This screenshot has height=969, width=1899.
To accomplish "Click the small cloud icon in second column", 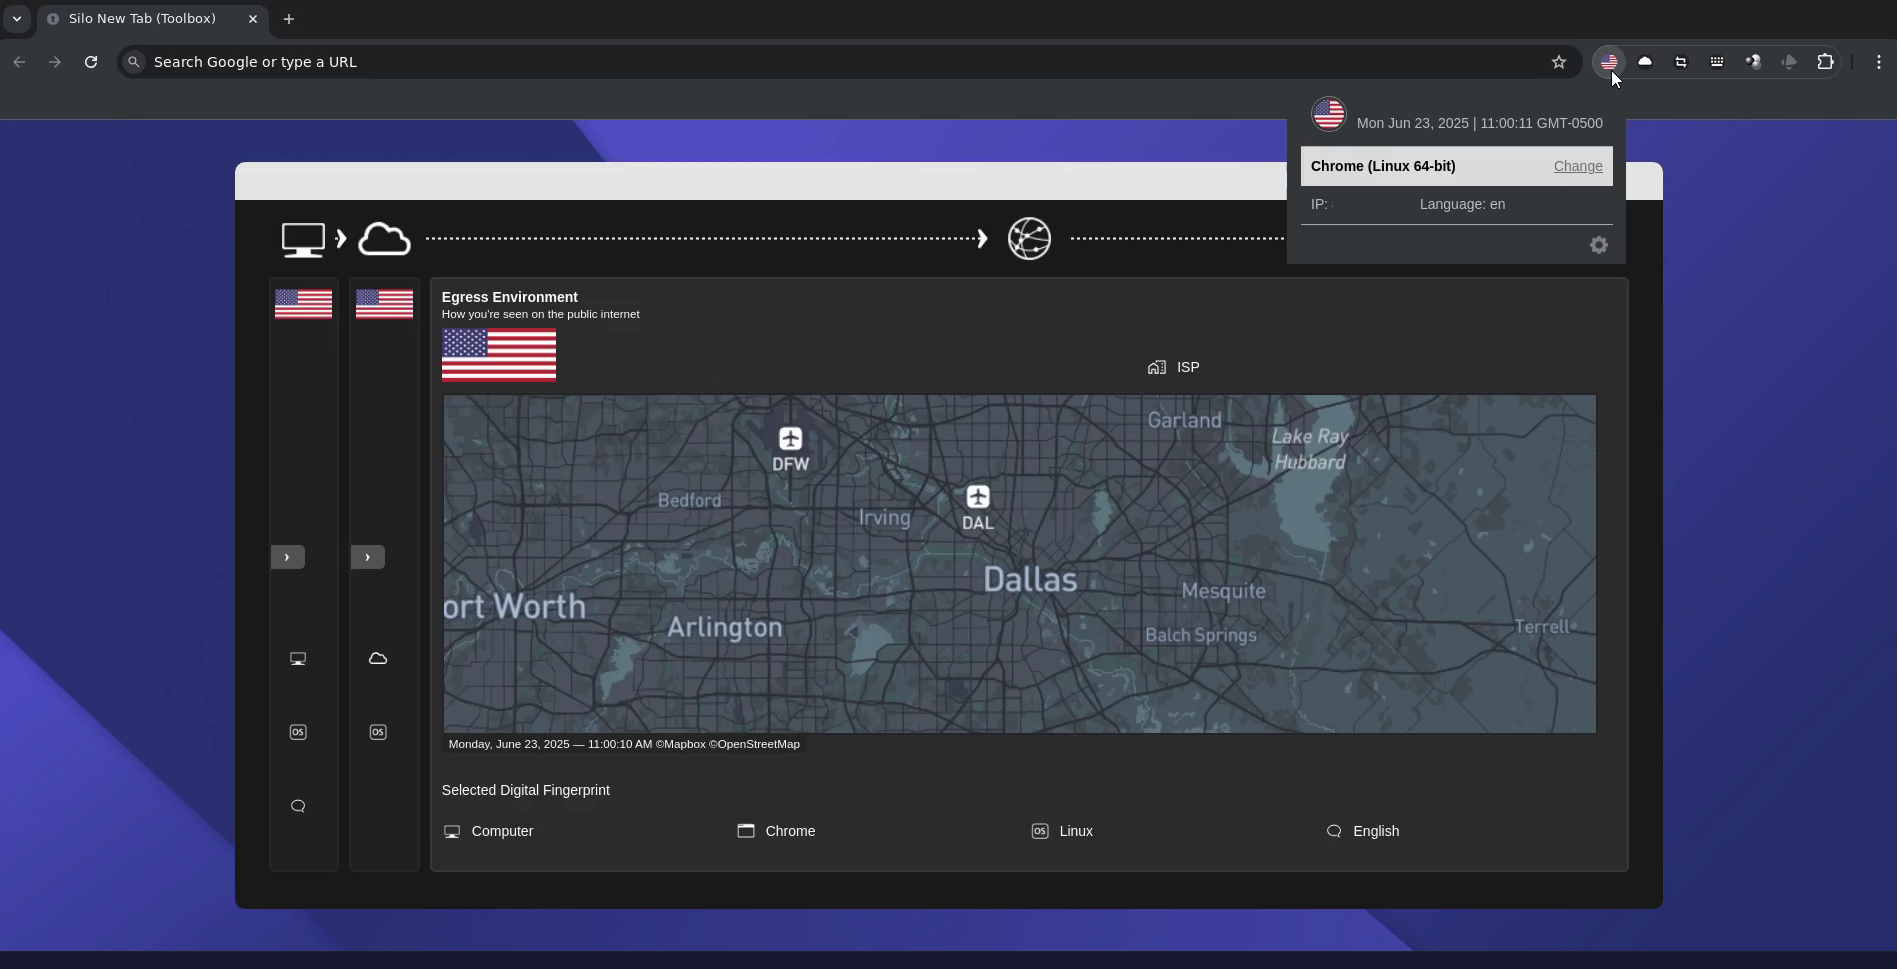I will pos(378,658).
